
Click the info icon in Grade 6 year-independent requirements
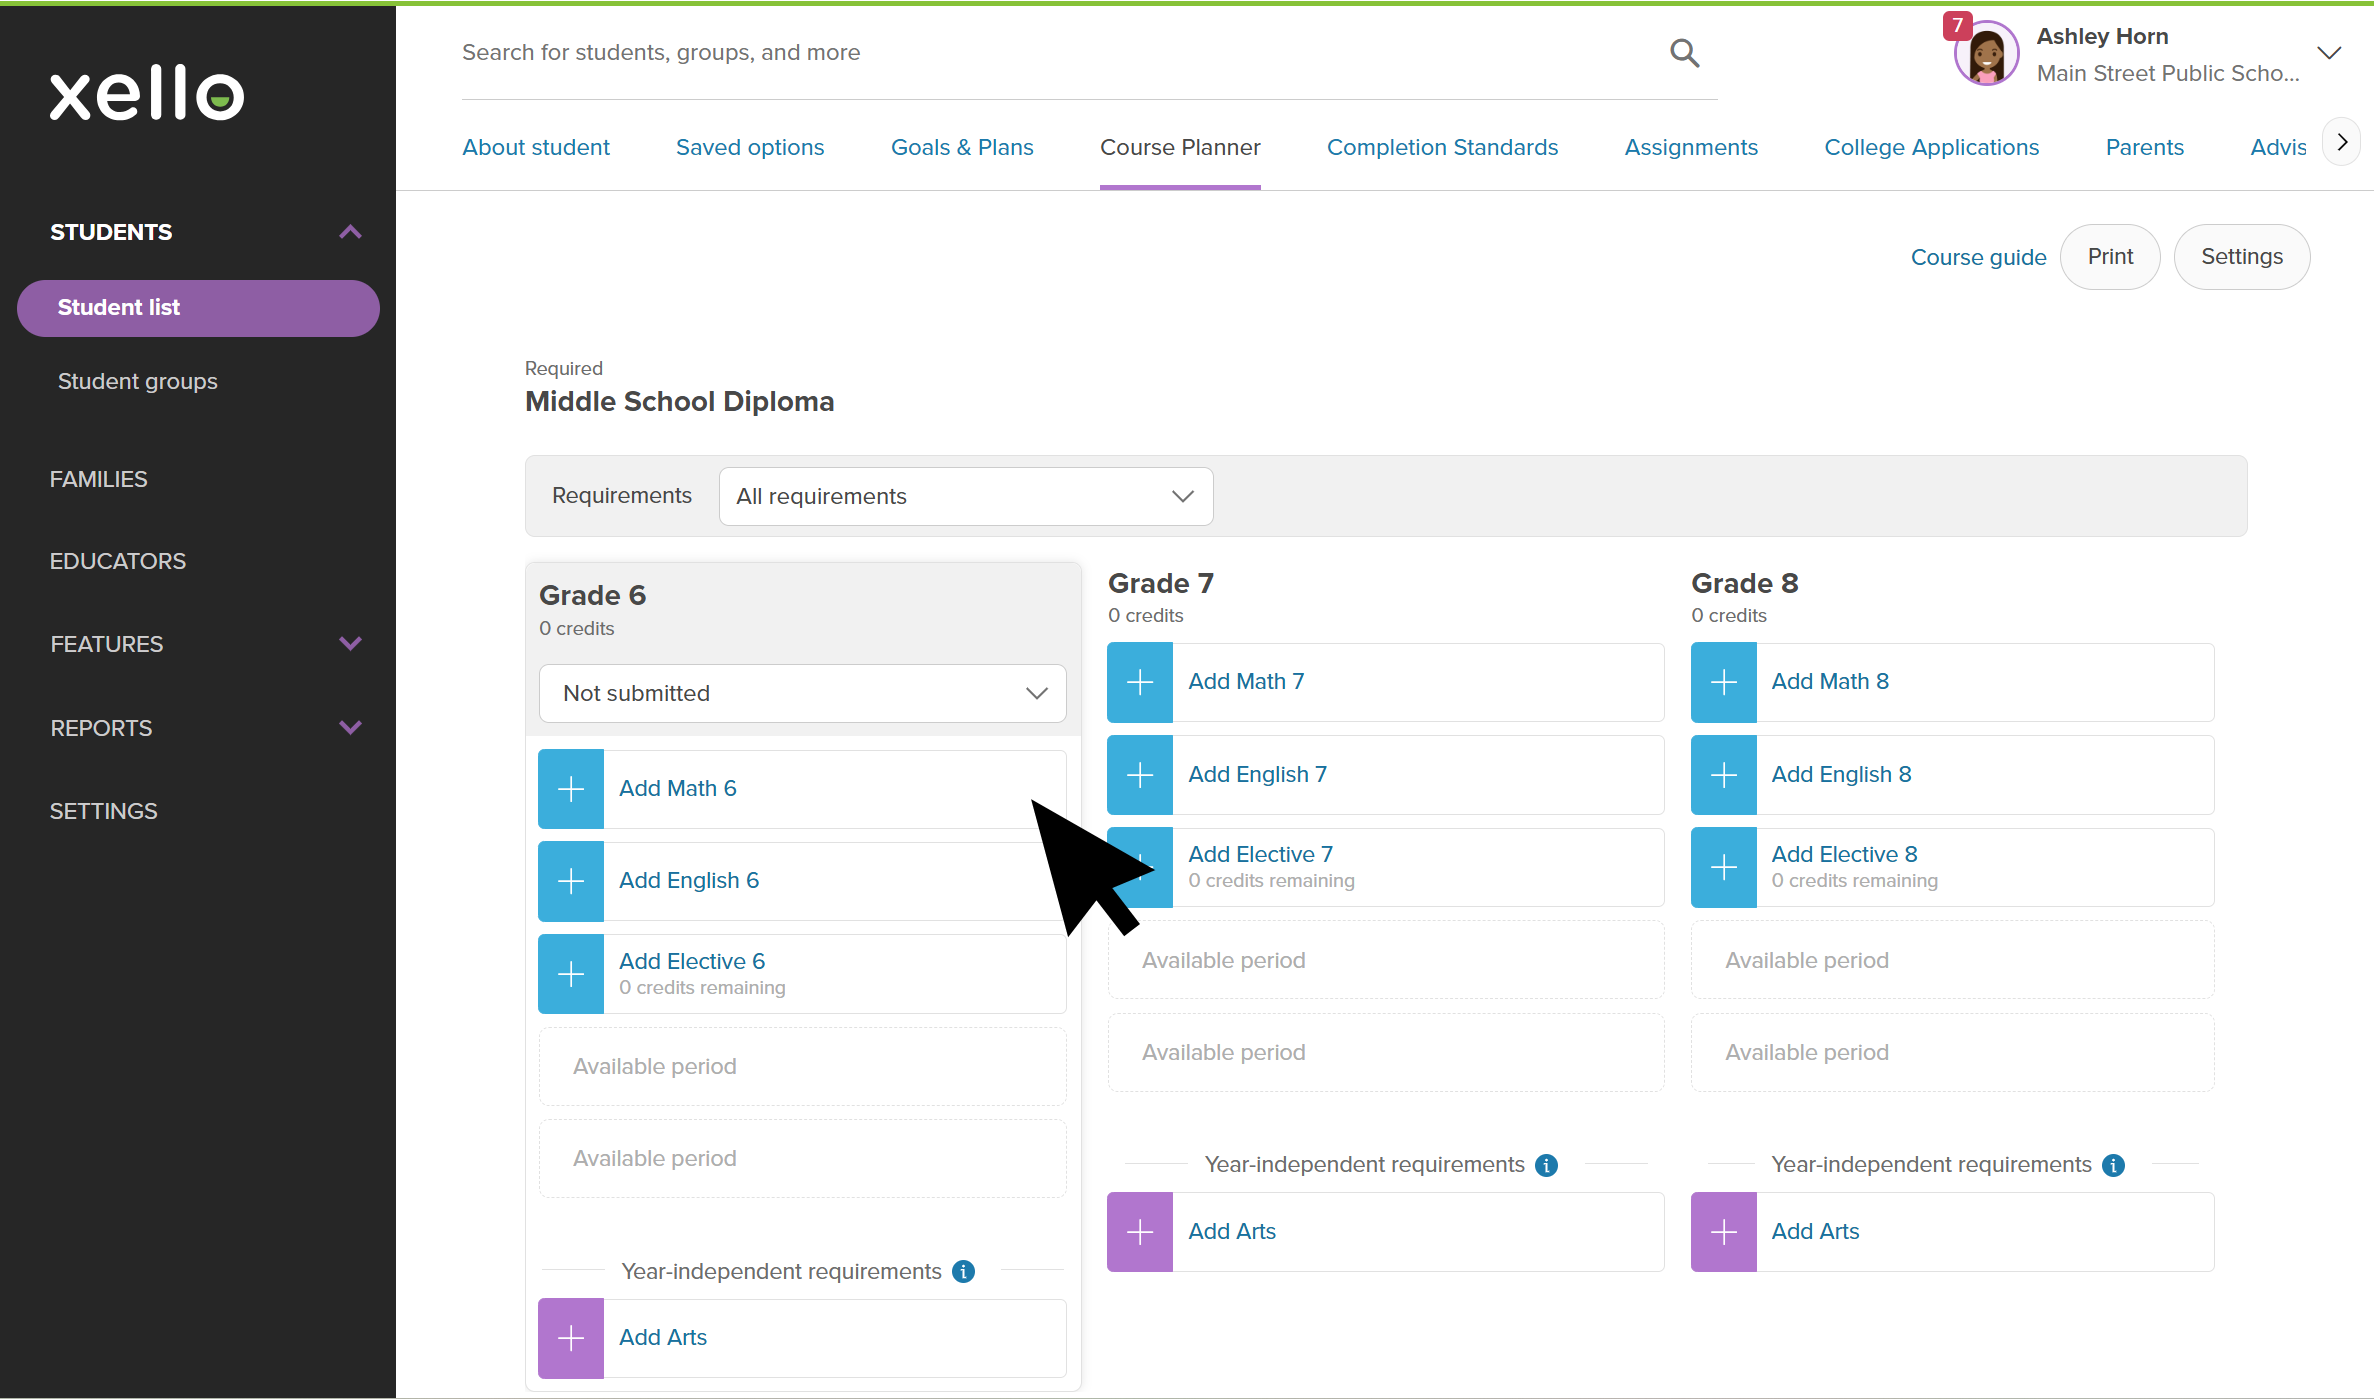pos(963,1272)
